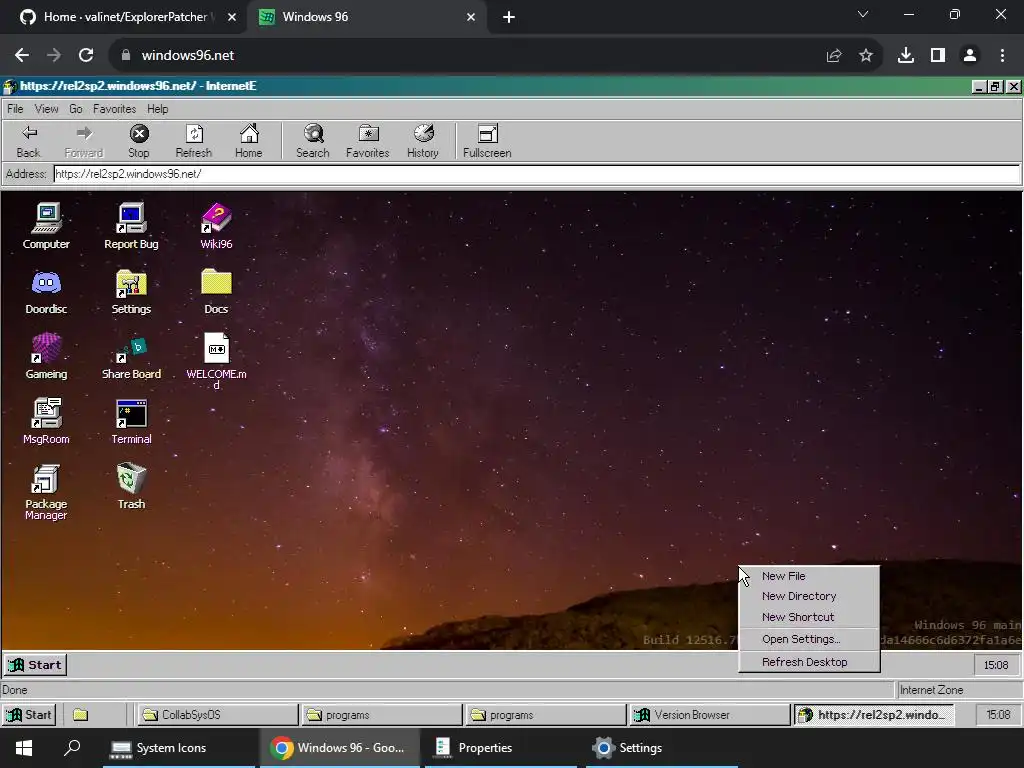This screenshot has width=1024, height=768.
Task: Open Chrome three-dot menu
Action: [1002, 56]
